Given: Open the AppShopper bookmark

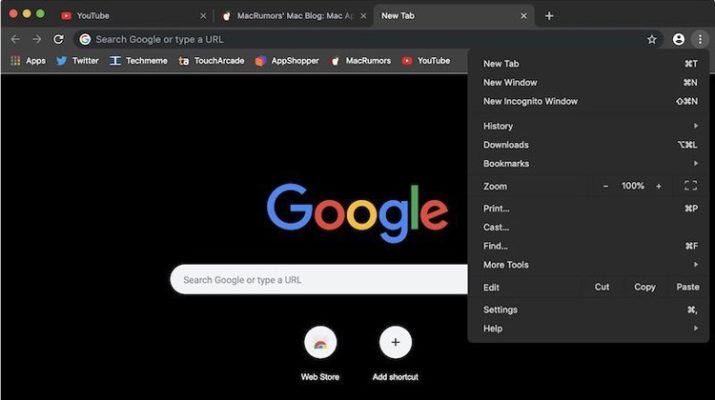Looking at the screenshot, I should tap(287, 61).
